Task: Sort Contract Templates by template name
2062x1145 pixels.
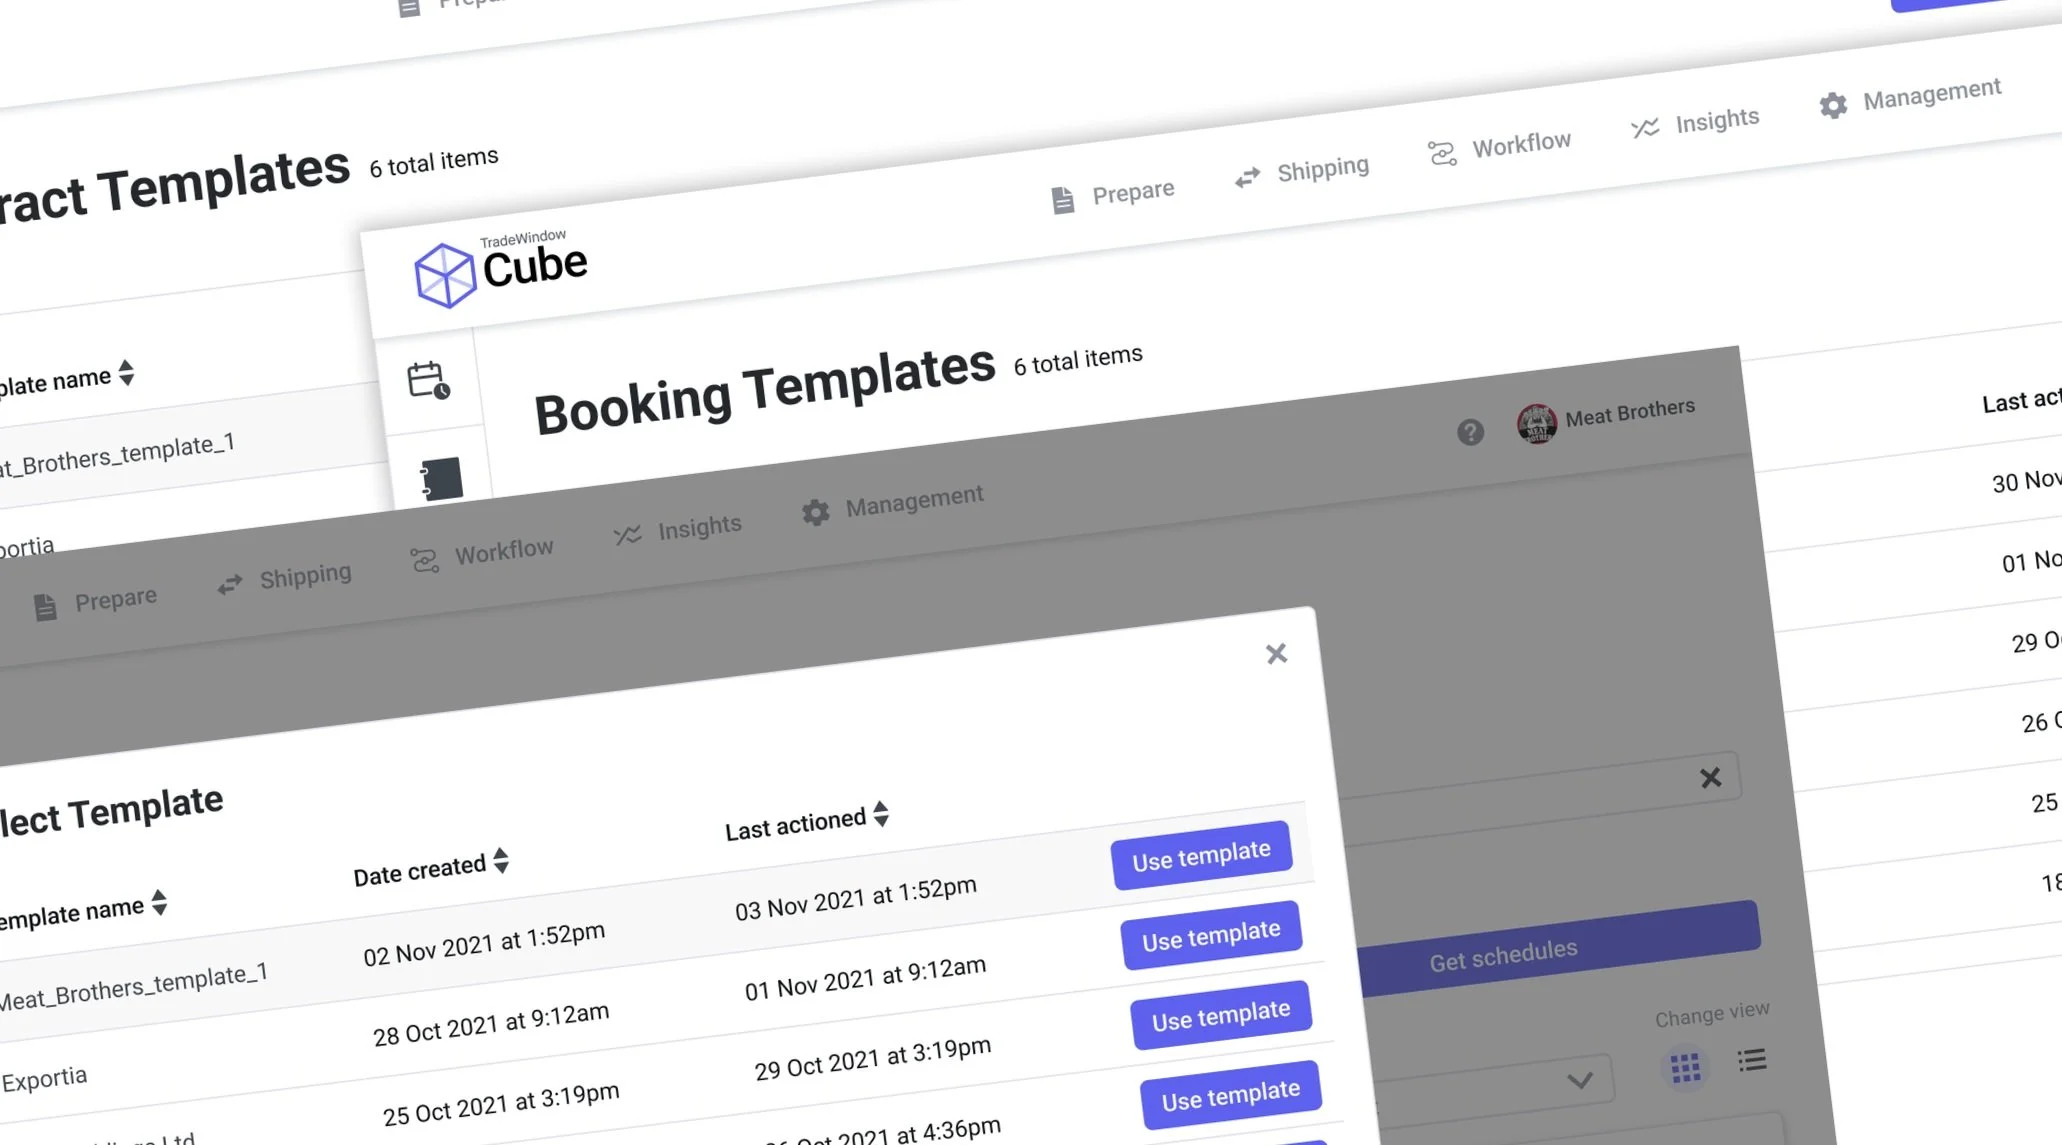Action: [x=126, y=373]
